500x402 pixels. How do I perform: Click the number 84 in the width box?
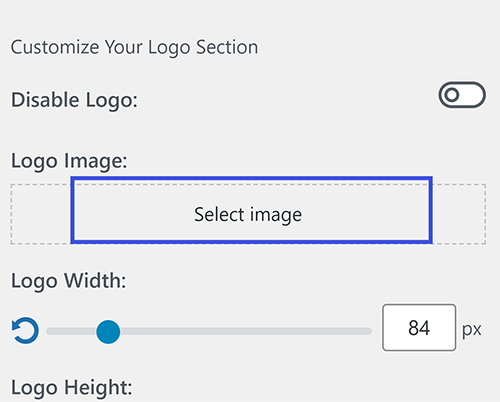(x=419, y=328)
